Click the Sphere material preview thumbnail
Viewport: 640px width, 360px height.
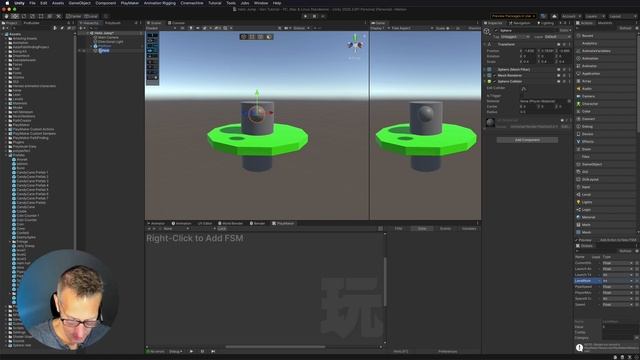(490, 122)
